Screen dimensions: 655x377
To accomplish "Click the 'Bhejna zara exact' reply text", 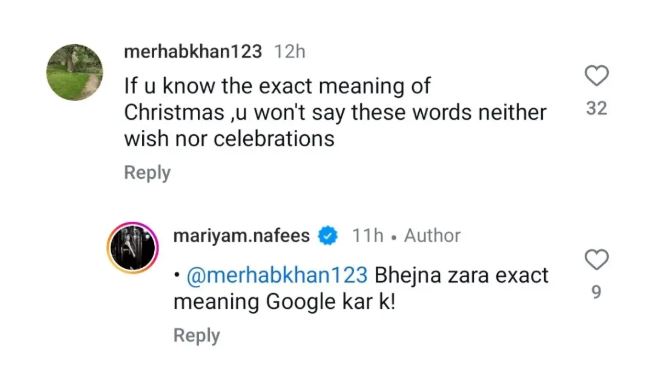I will point(462,275).
